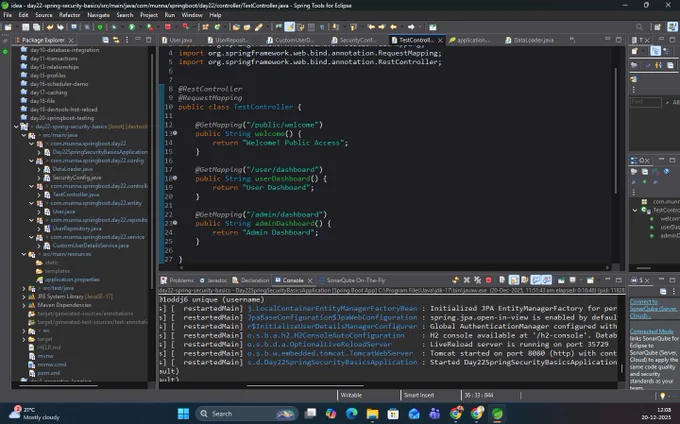This screenshot has width=680, height=424.
Task: Click 'Connected Mode' link in side panel
Action: point(651,331)
